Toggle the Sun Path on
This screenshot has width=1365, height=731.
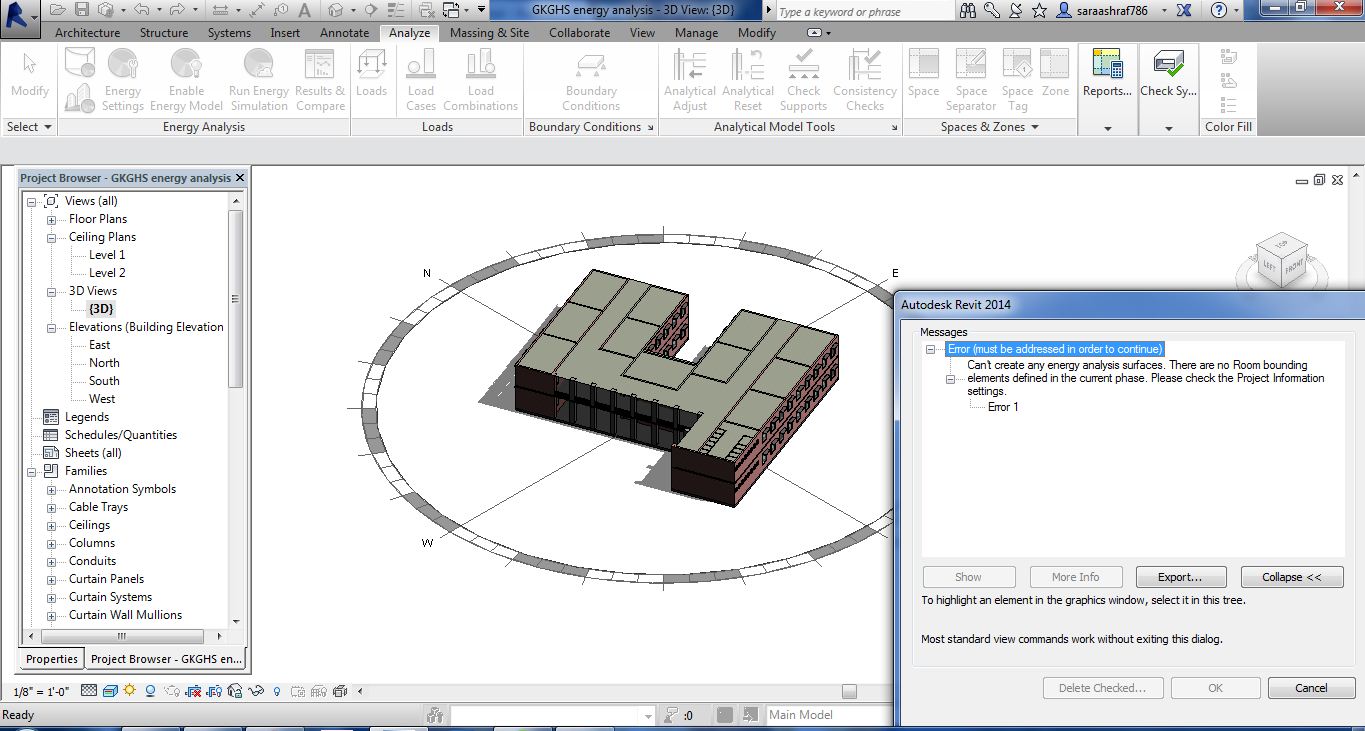tap(129, 690)
